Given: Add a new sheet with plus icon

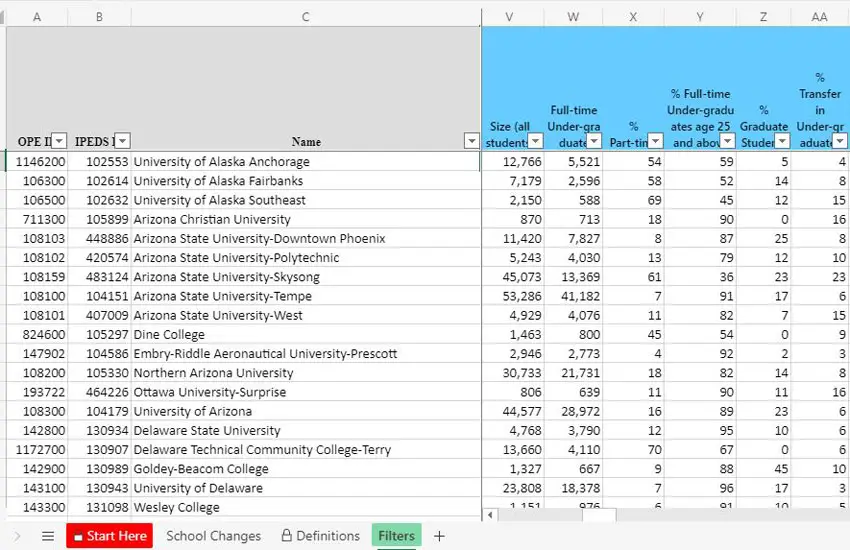Looking at the screenshot, I should point(439,536).
